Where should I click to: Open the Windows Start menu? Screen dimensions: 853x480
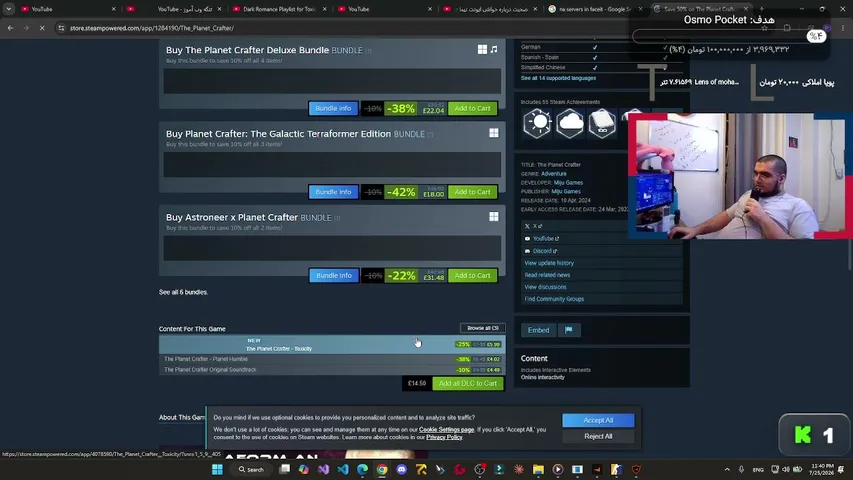point(217,469)
